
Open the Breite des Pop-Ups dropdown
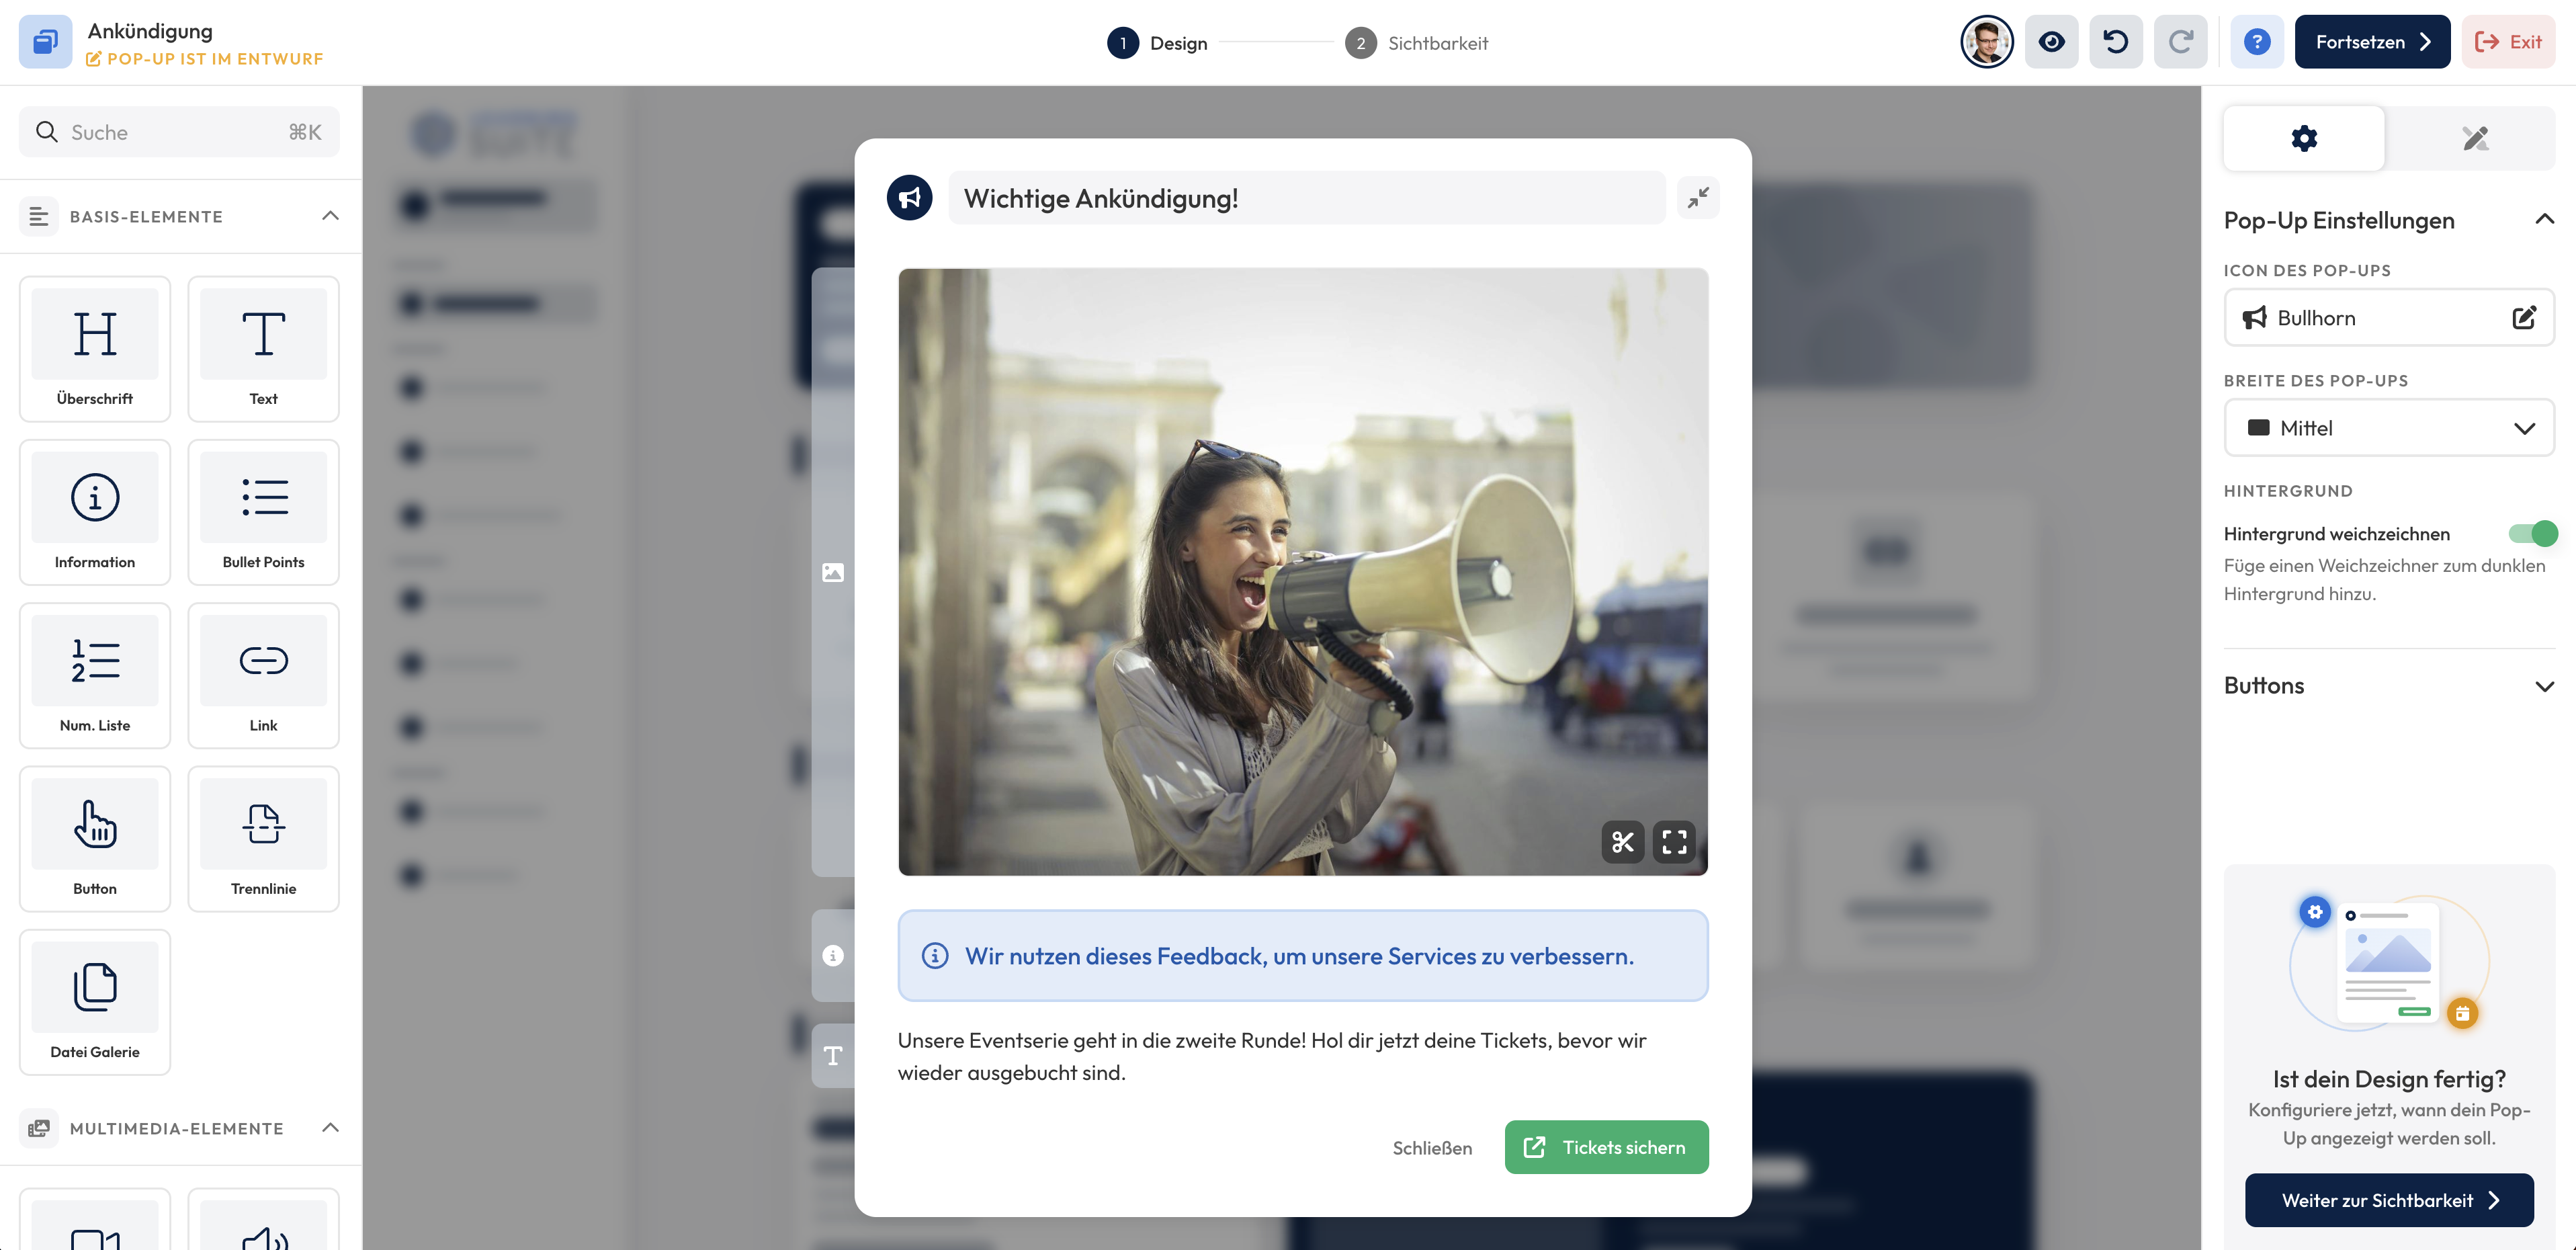click(2388, 428)
